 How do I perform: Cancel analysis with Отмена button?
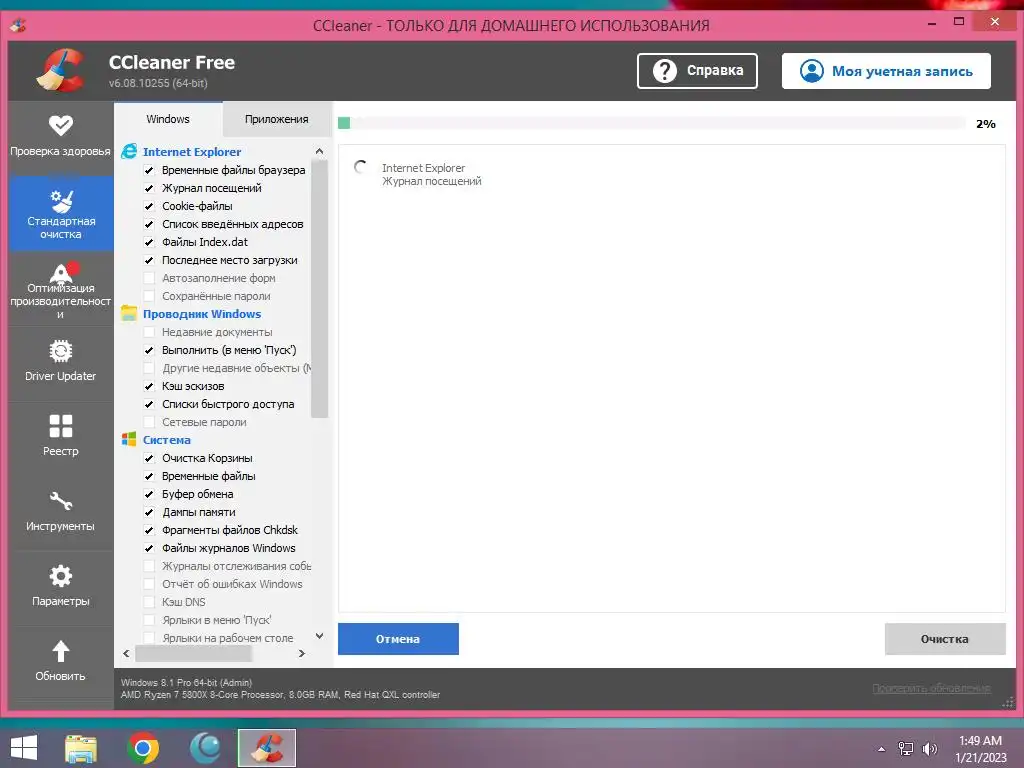(398, 639)
